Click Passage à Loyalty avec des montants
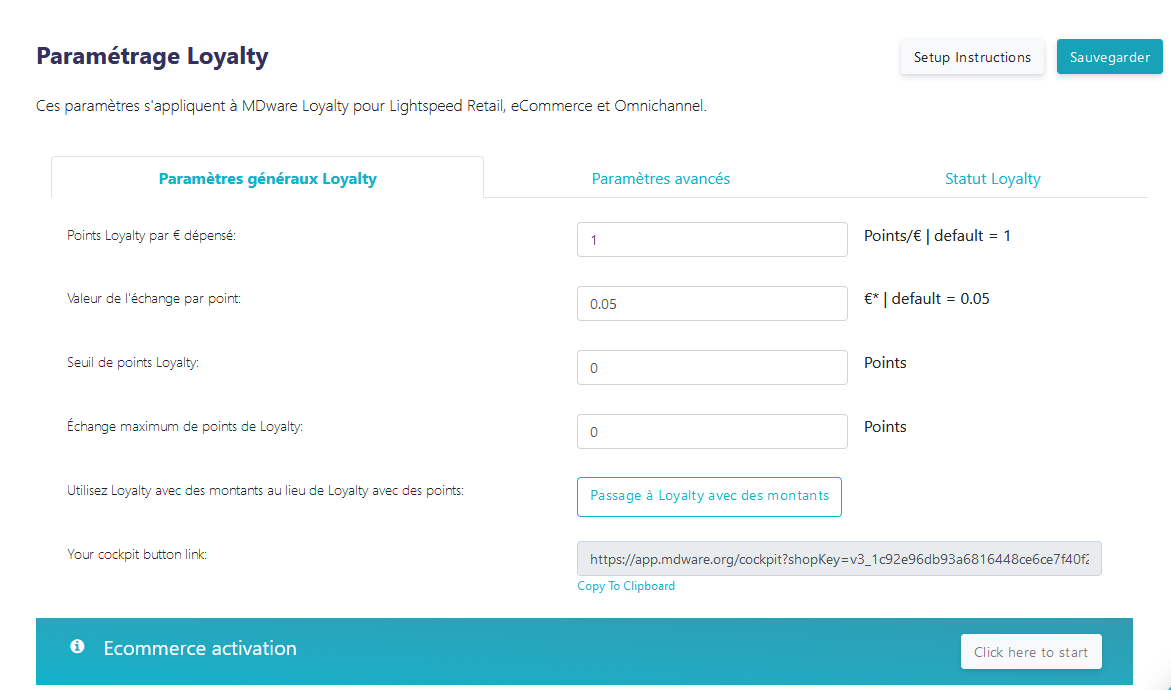 point(709,497)
